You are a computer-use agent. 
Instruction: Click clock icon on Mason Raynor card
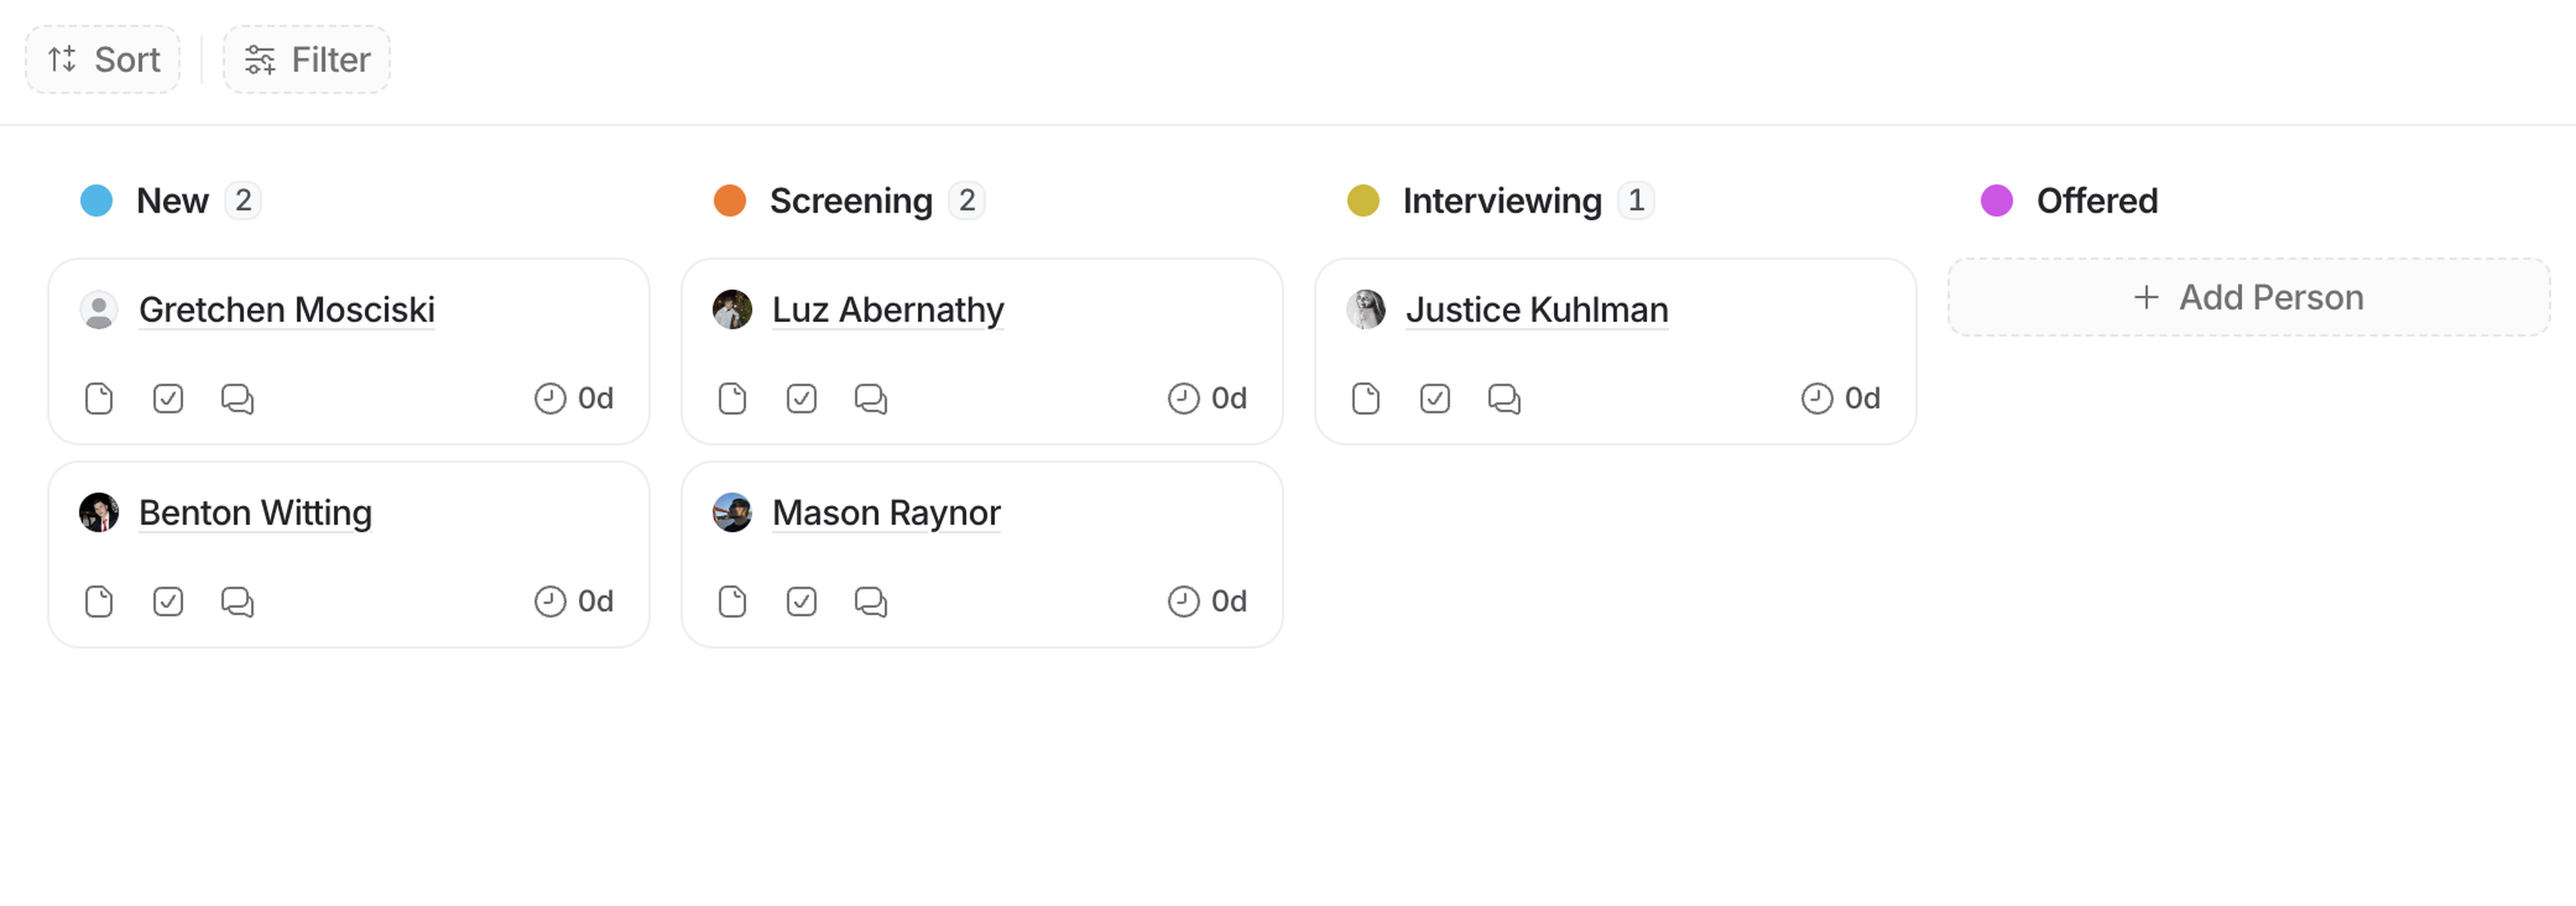coord(1183,602)
